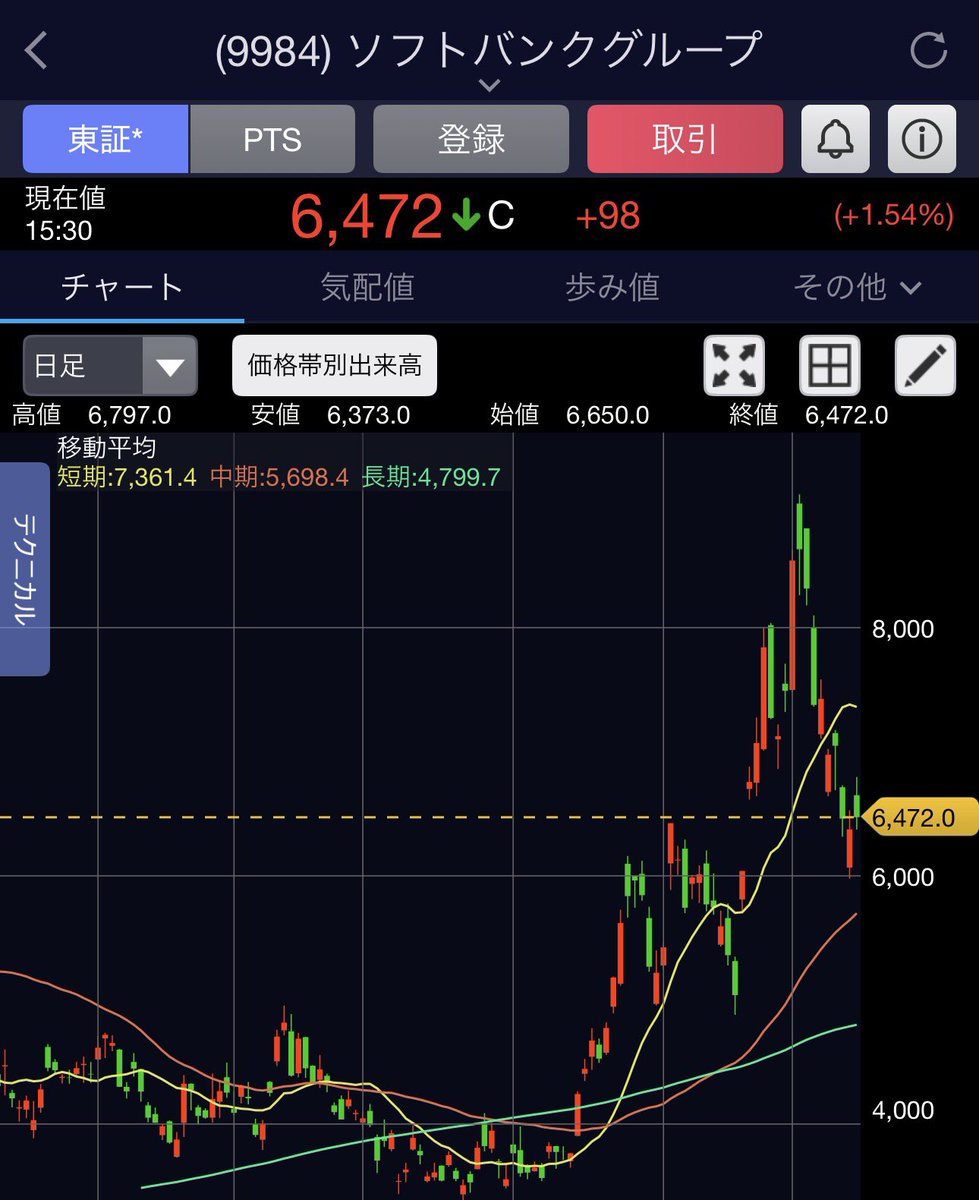Open the 歩み値 tab
979x1200 pixels.
click(x=612, y=288)
